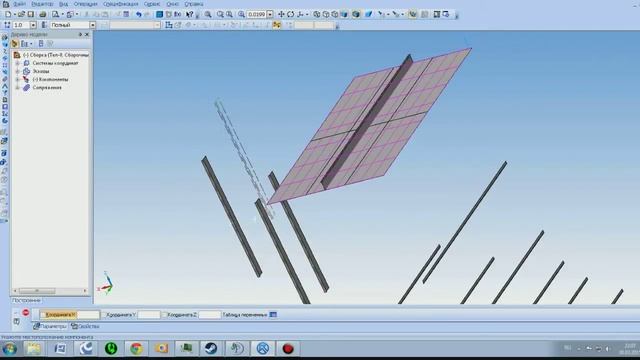Open the Окно menu
The height and width of the screenshot is (360, 640).
(172, 4)
